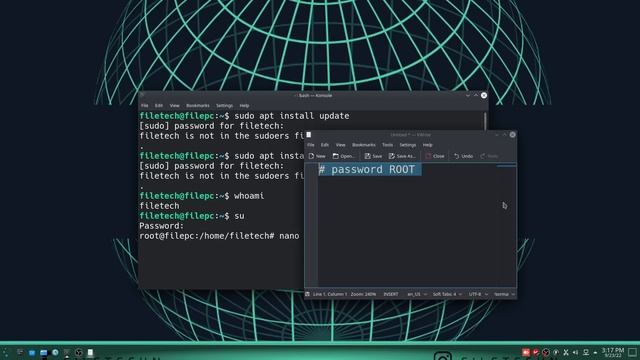Open the KWrite Bookmarks menu
The height and width of the screenshot is (360, 640).
[x=364, y=145]
